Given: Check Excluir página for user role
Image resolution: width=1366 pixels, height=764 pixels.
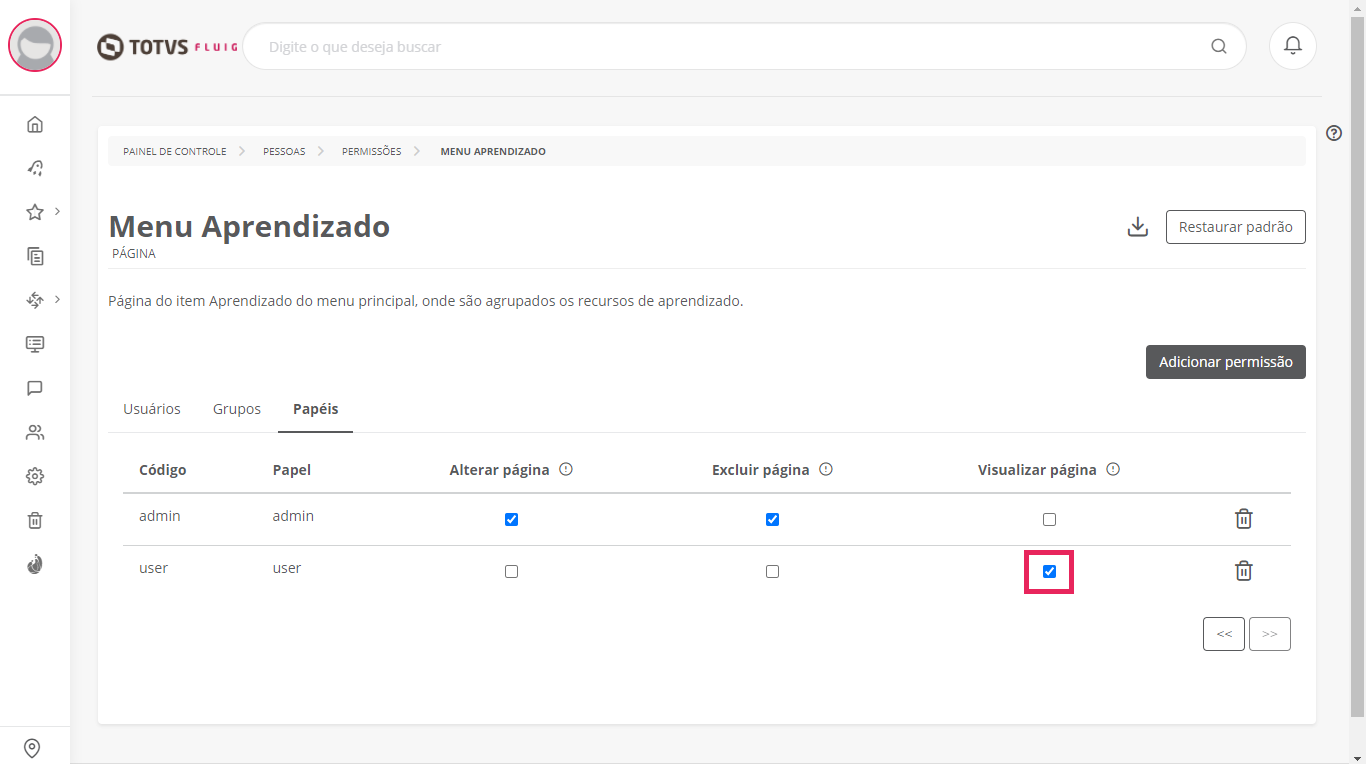Looking at the screenshot, I should pos(772,572).
